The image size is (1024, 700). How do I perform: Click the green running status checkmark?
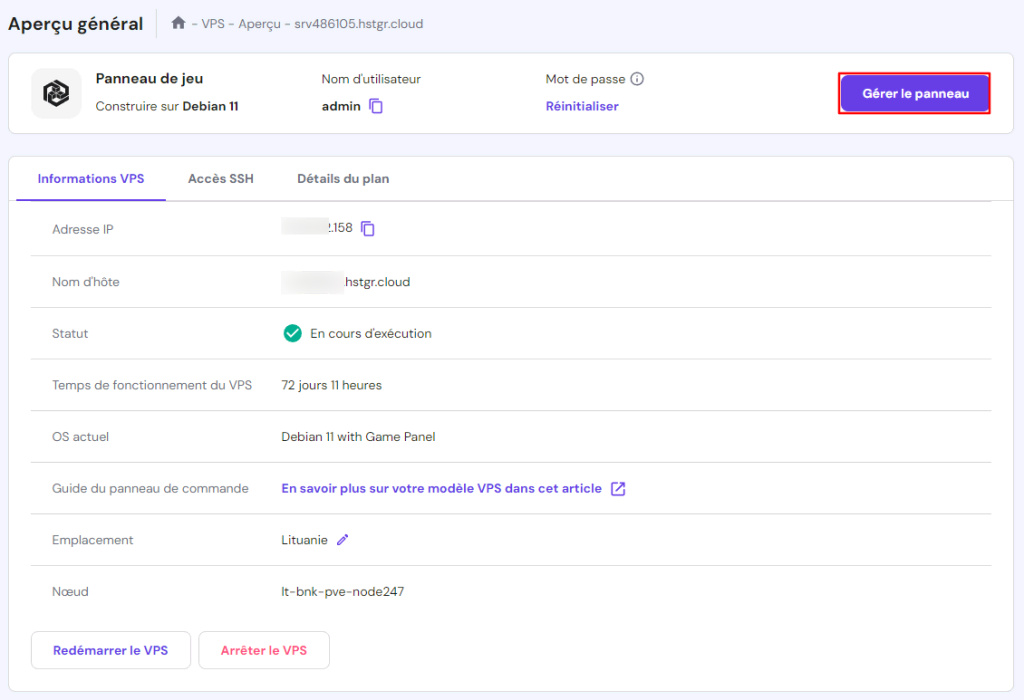point(292,333)
